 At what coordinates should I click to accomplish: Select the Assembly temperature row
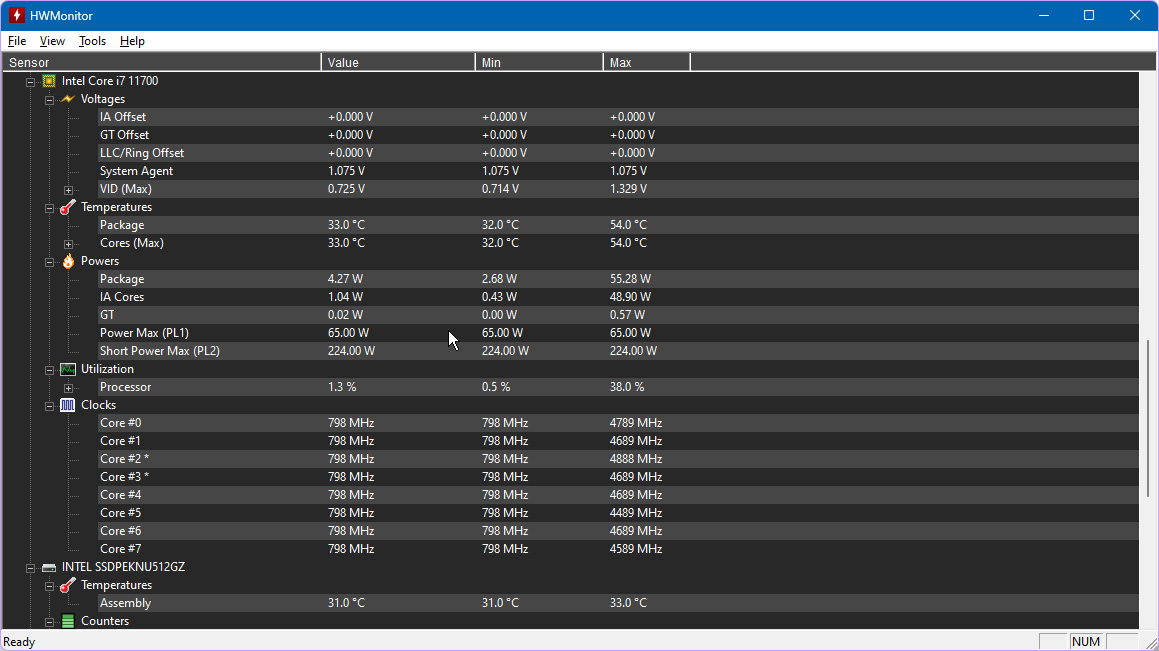point(619,603)
